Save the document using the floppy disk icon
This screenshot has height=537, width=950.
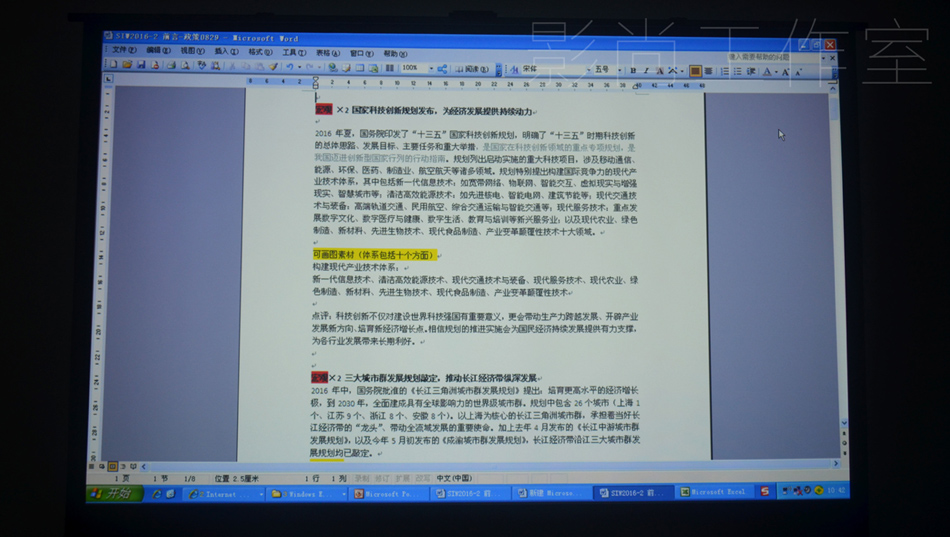[x=141, y=66]
